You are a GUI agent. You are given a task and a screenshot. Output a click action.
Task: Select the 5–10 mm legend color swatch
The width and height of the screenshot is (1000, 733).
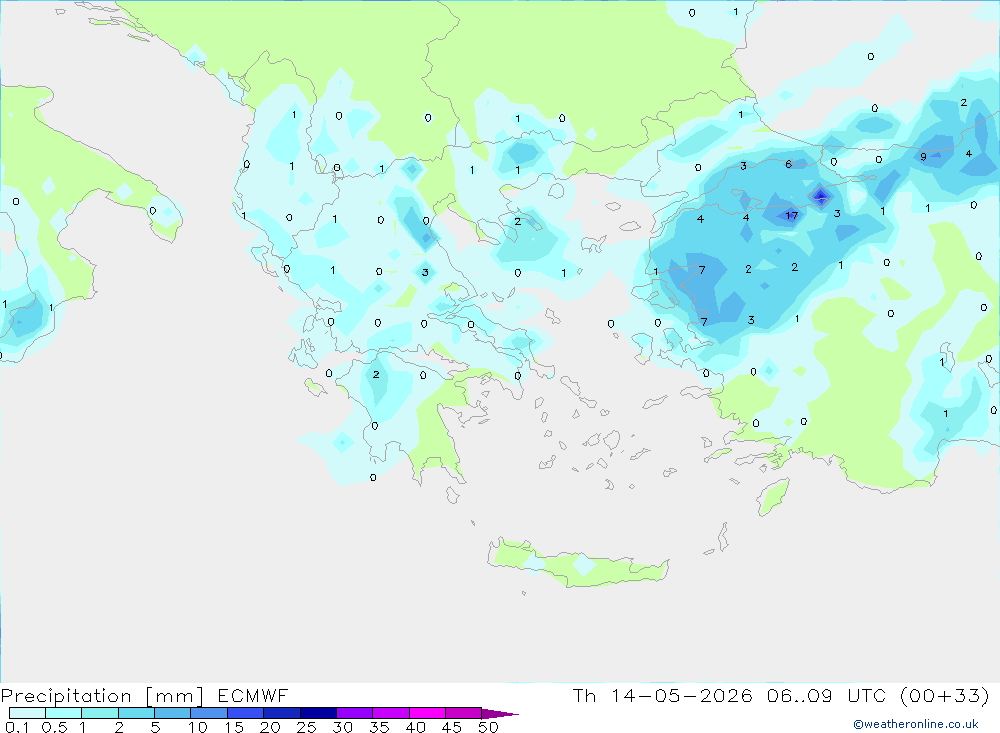(x=172, y=713)
